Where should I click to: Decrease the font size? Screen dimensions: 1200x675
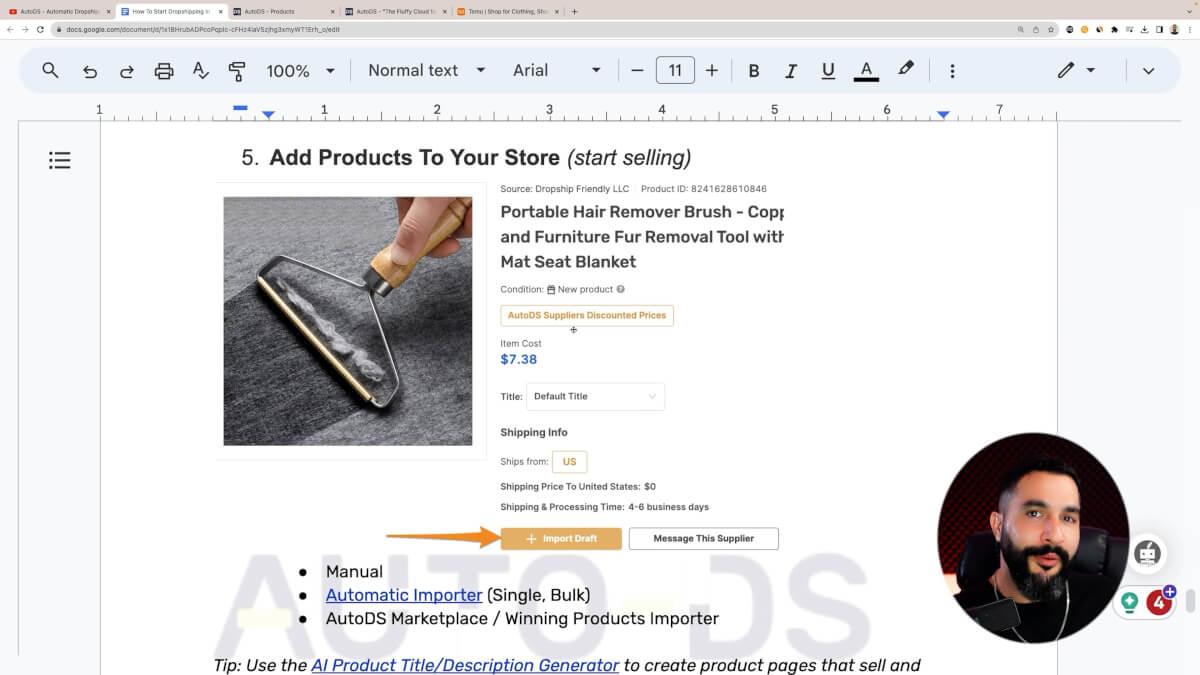pos(637,70)
